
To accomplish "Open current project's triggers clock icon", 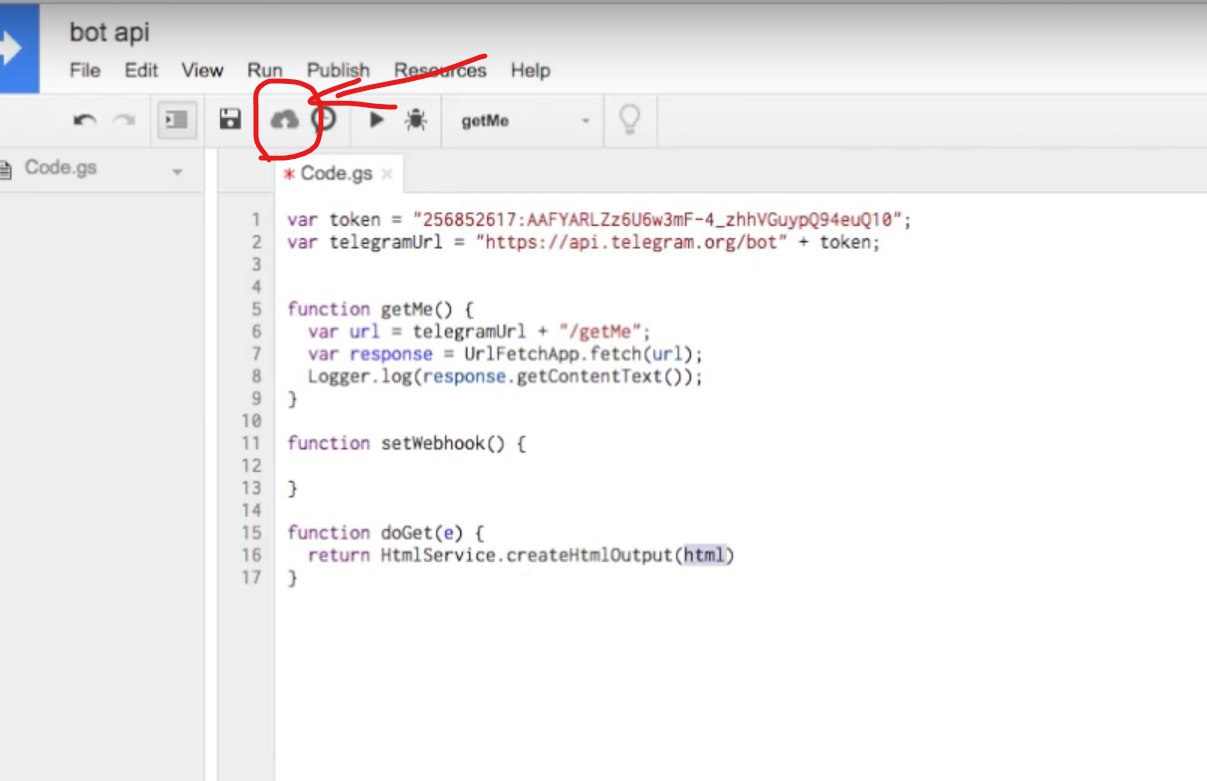I will 323,120.
